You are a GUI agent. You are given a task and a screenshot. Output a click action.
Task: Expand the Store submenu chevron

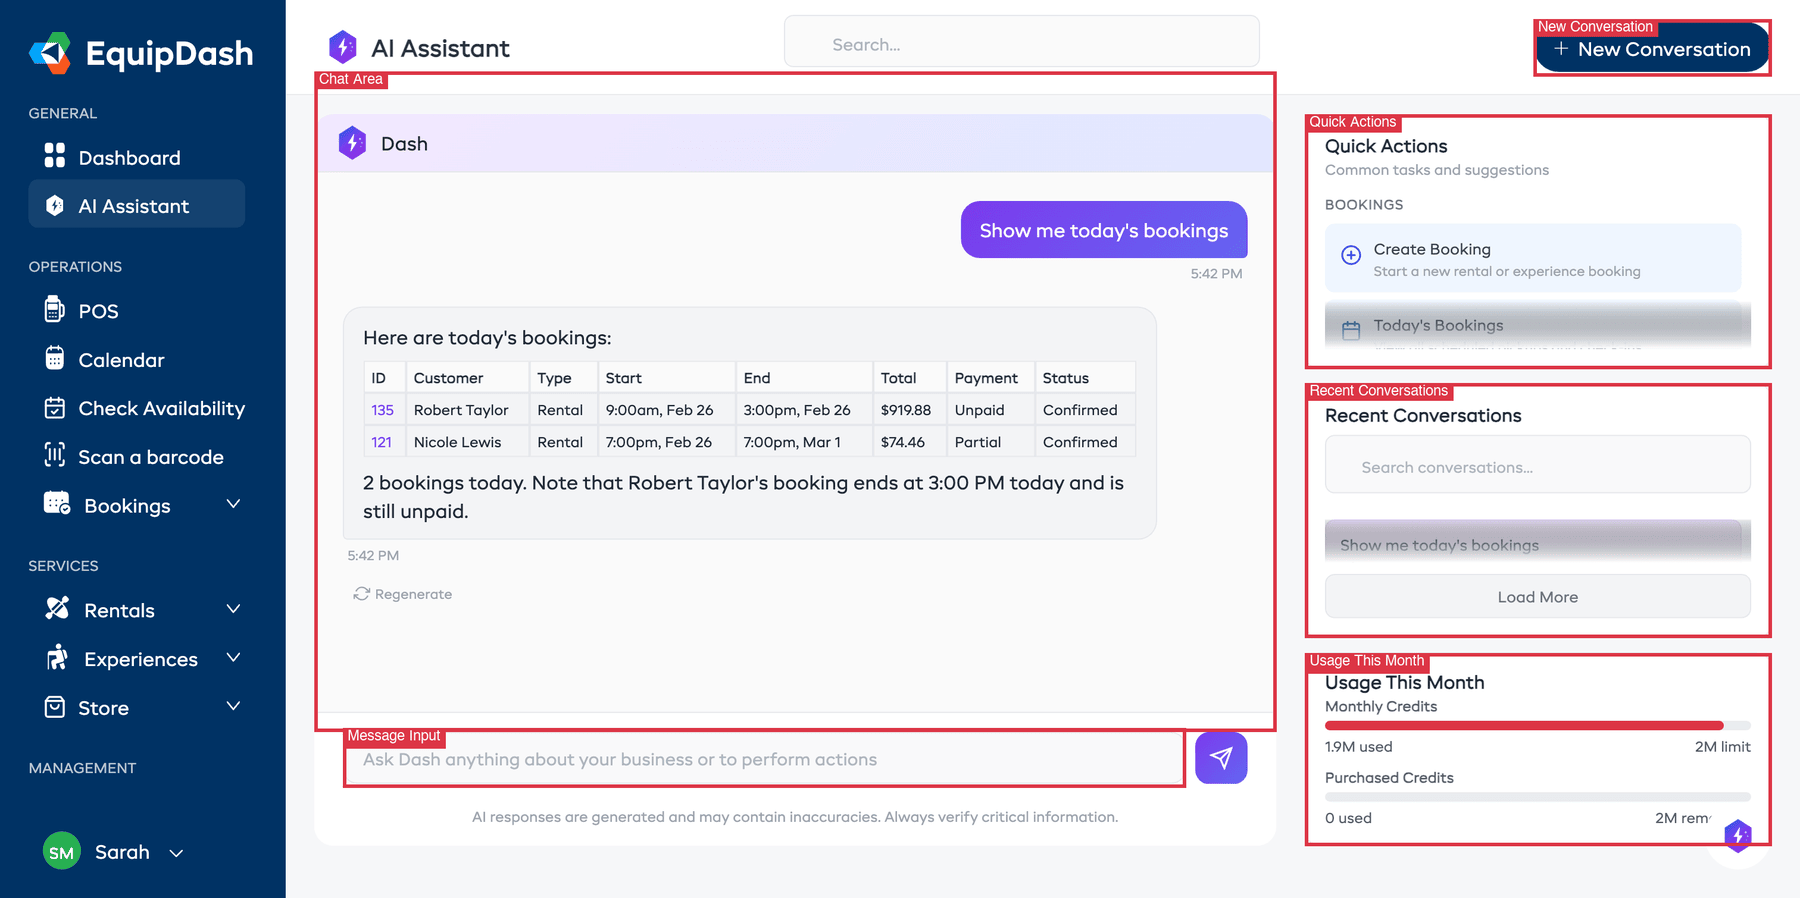233,706
